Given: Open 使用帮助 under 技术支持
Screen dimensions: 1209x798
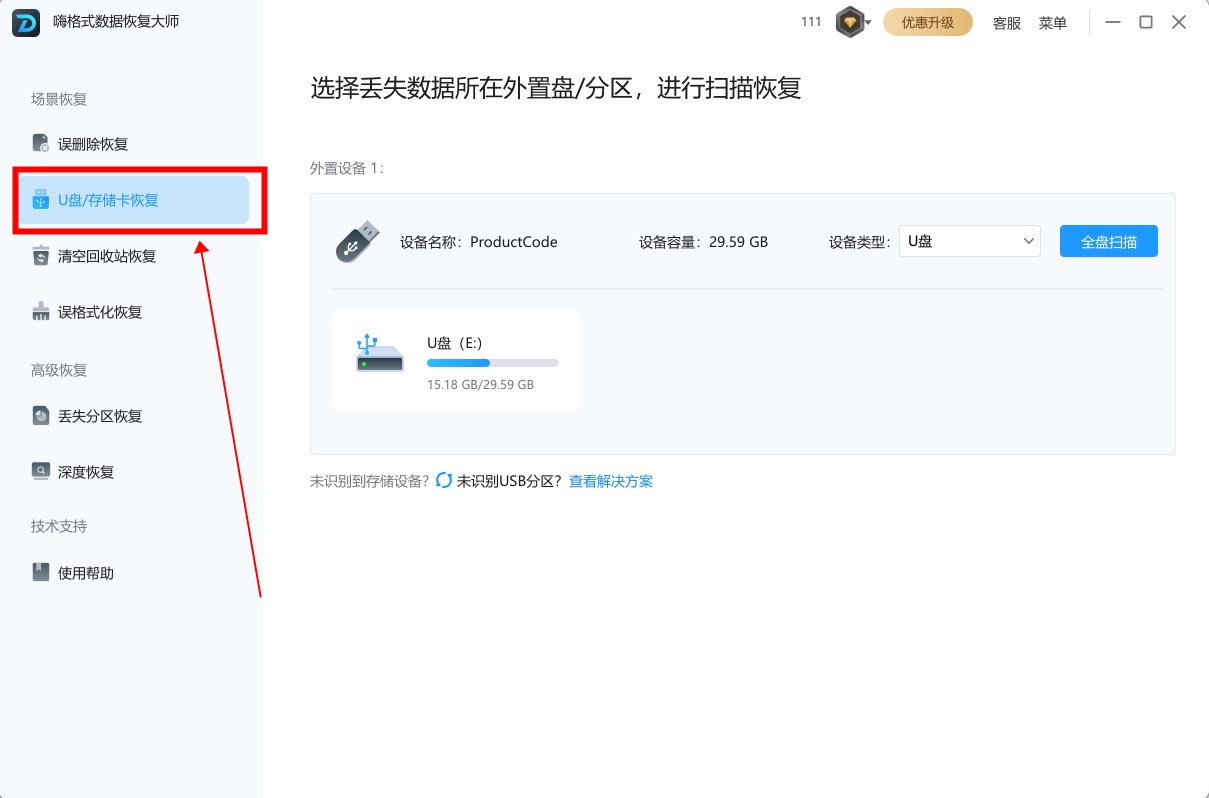Looking at the screenshot, I should [x=134, y=573].
